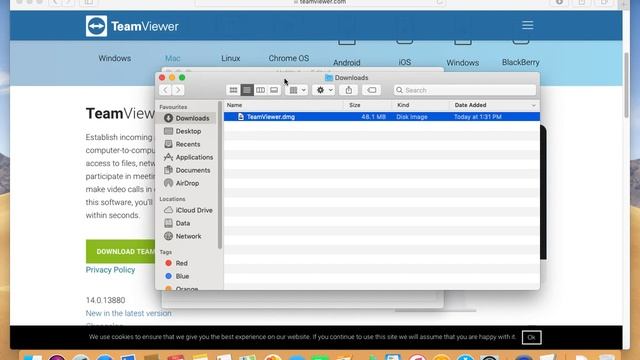Click Ok on the cookie banner
The width and height of the screenshot is (640, 360).
pos(531,337)
